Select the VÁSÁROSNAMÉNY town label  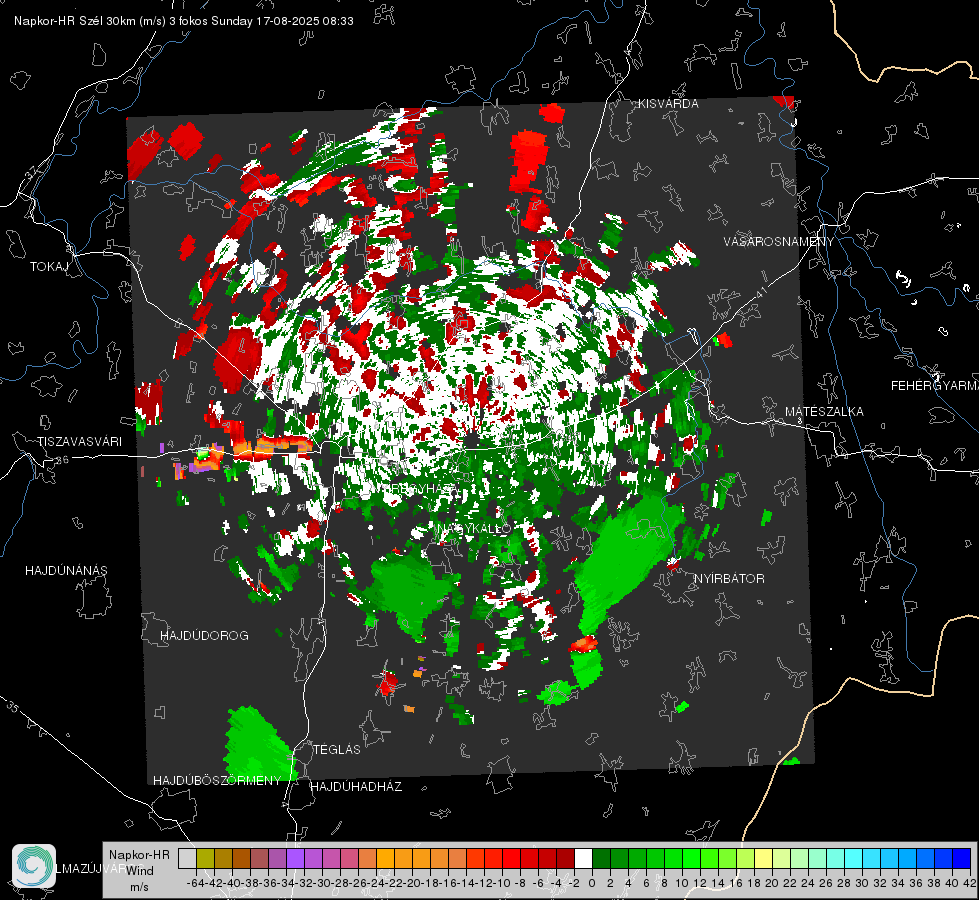tap(779, 241)
